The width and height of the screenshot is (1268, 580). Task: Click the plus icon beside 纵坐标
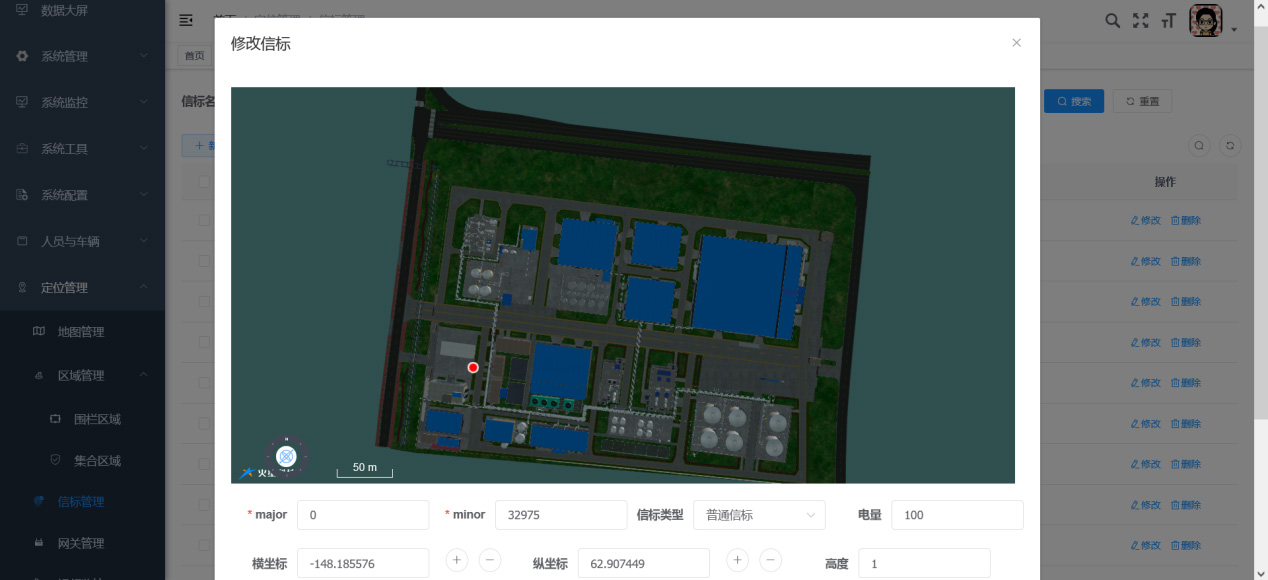pyautogui.click(x=737, y=560)
